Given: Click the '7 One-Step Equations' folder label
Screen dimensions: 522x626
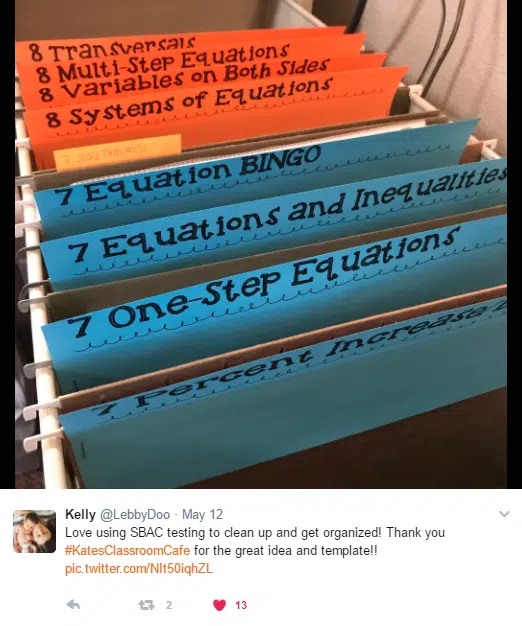Looking at the screenshot, I should 261,281.
